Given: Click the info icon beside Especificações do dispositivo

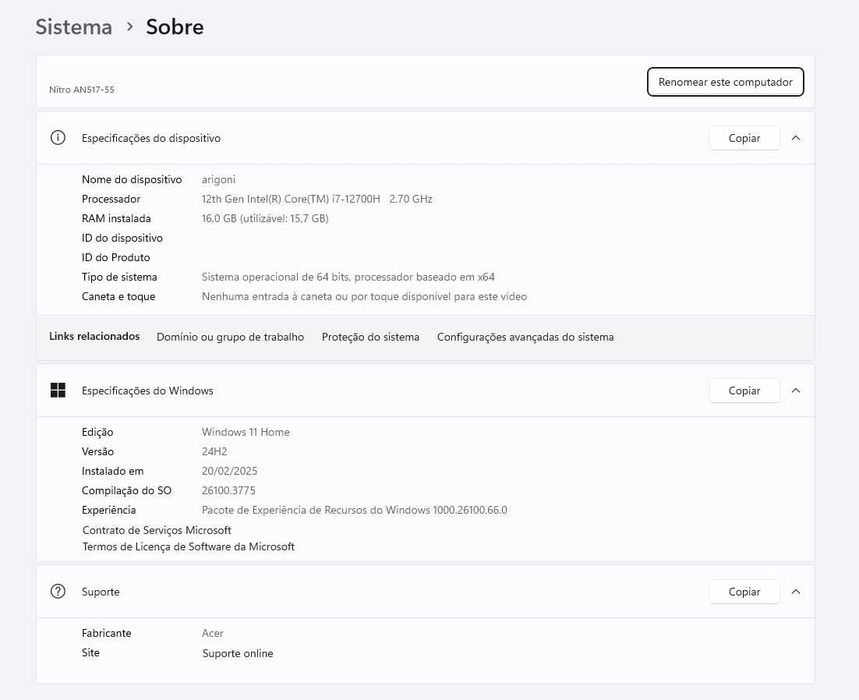Looking at the screenshot, I should (58, 137).
